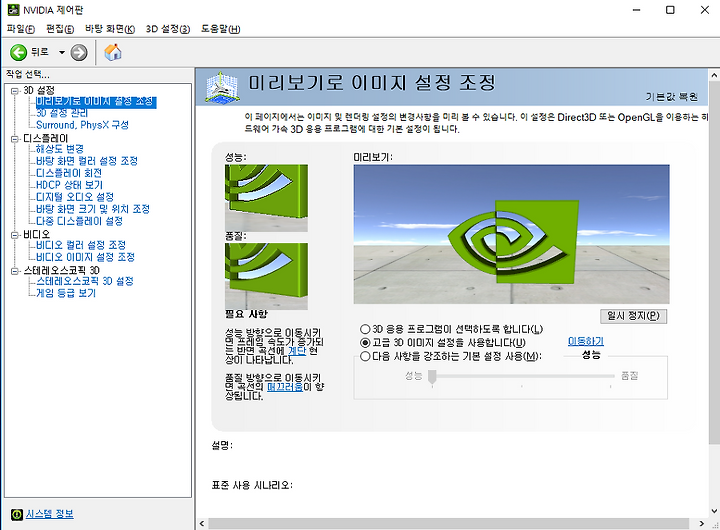Click the vertical scrollbar up arrow
720x530 pixels.
(x=714, y=75)
